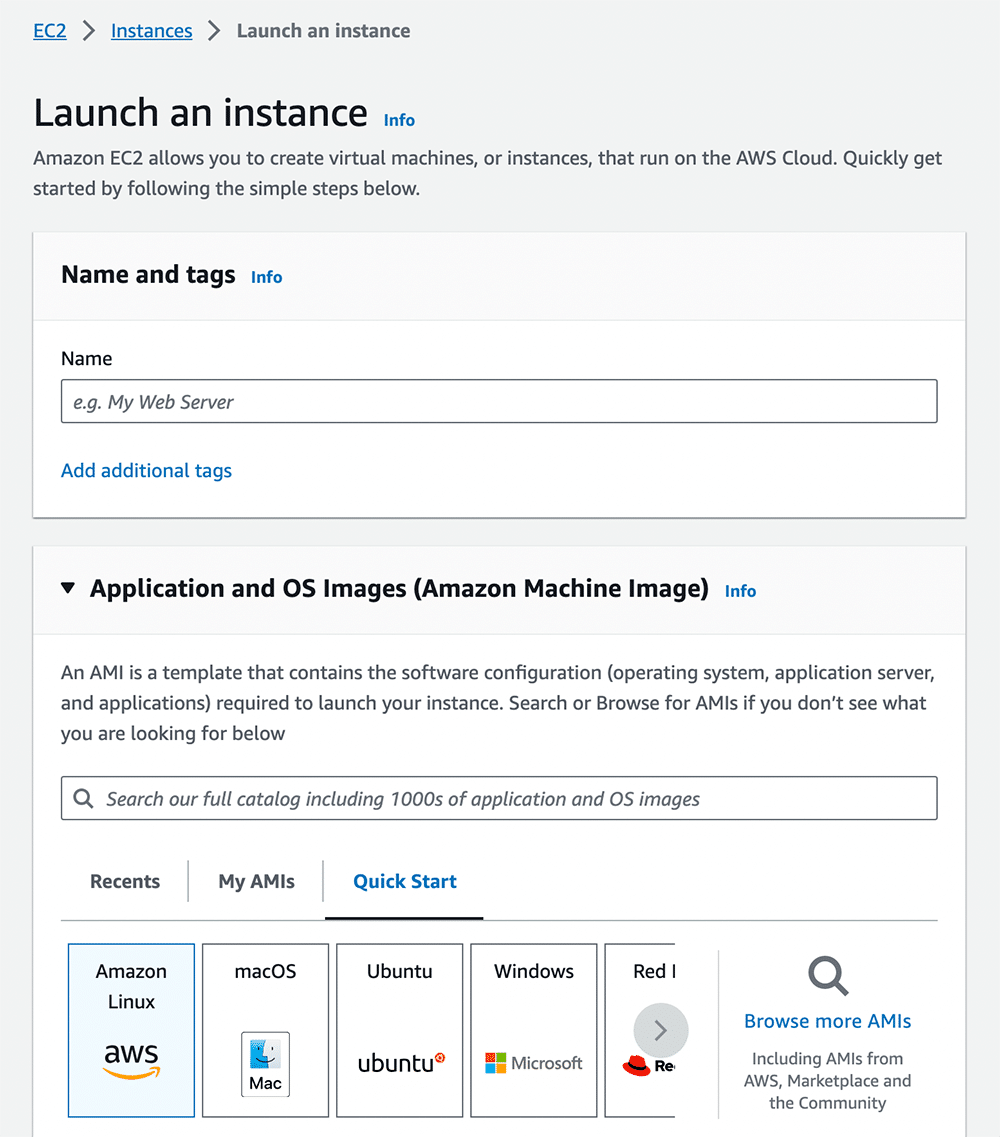Click the magnifier icon in the AMI search bar
This screenshot has height=1137, width=1000.
pos(82,798)
